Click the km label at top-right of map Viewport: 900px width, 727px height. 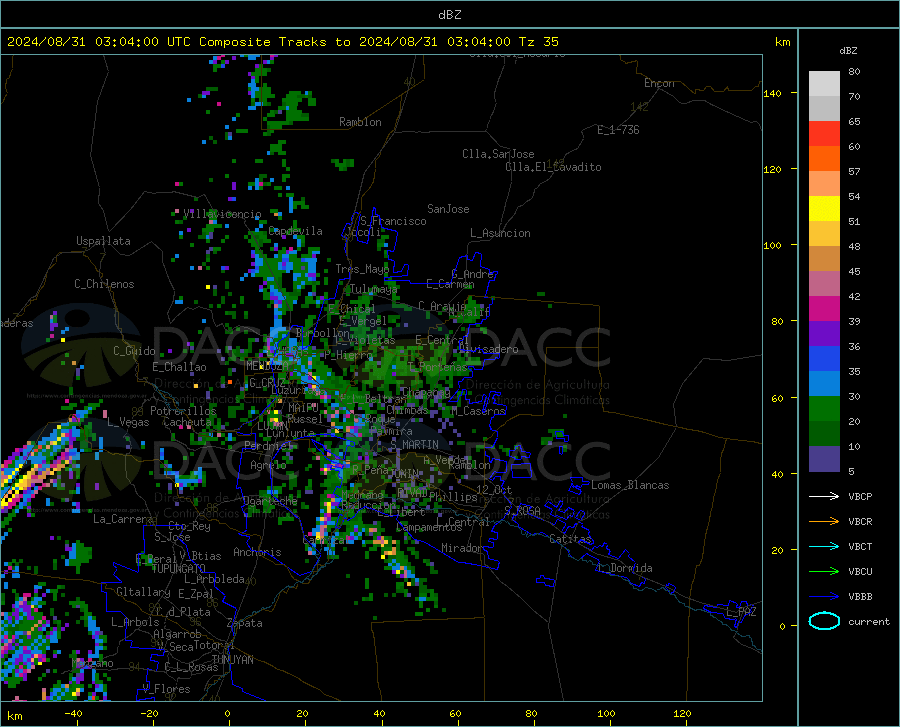pyautogui.click(x=782, y=42)
